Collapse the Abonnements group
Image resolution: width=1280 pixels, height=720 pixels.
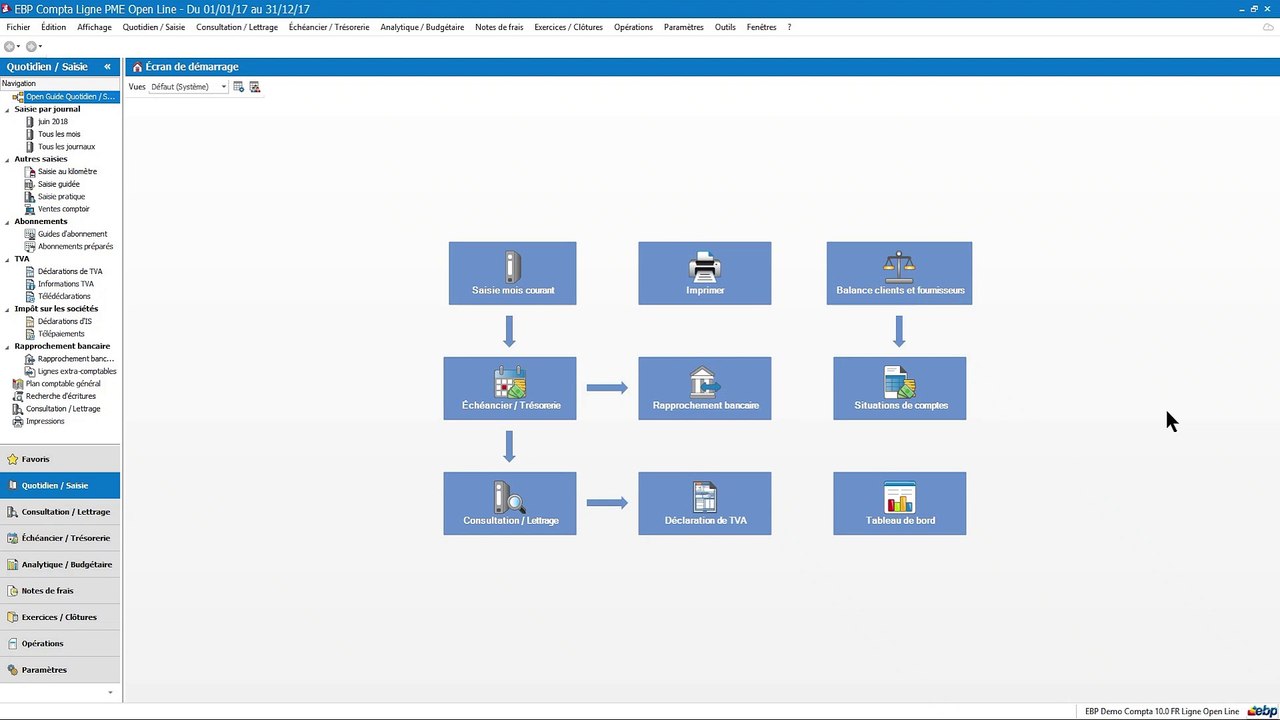pos(7,221)
